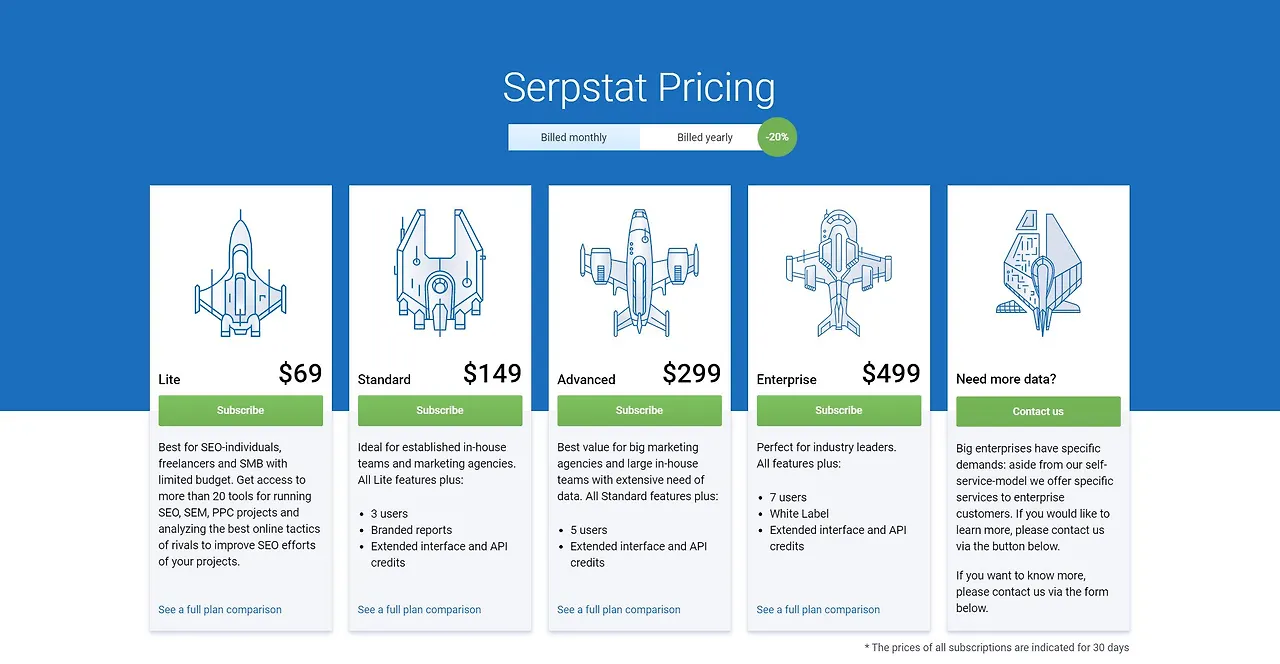This screenshot has width=1280, height=664.
Task: Subscribe to the Lite plan
Action: 240,410
